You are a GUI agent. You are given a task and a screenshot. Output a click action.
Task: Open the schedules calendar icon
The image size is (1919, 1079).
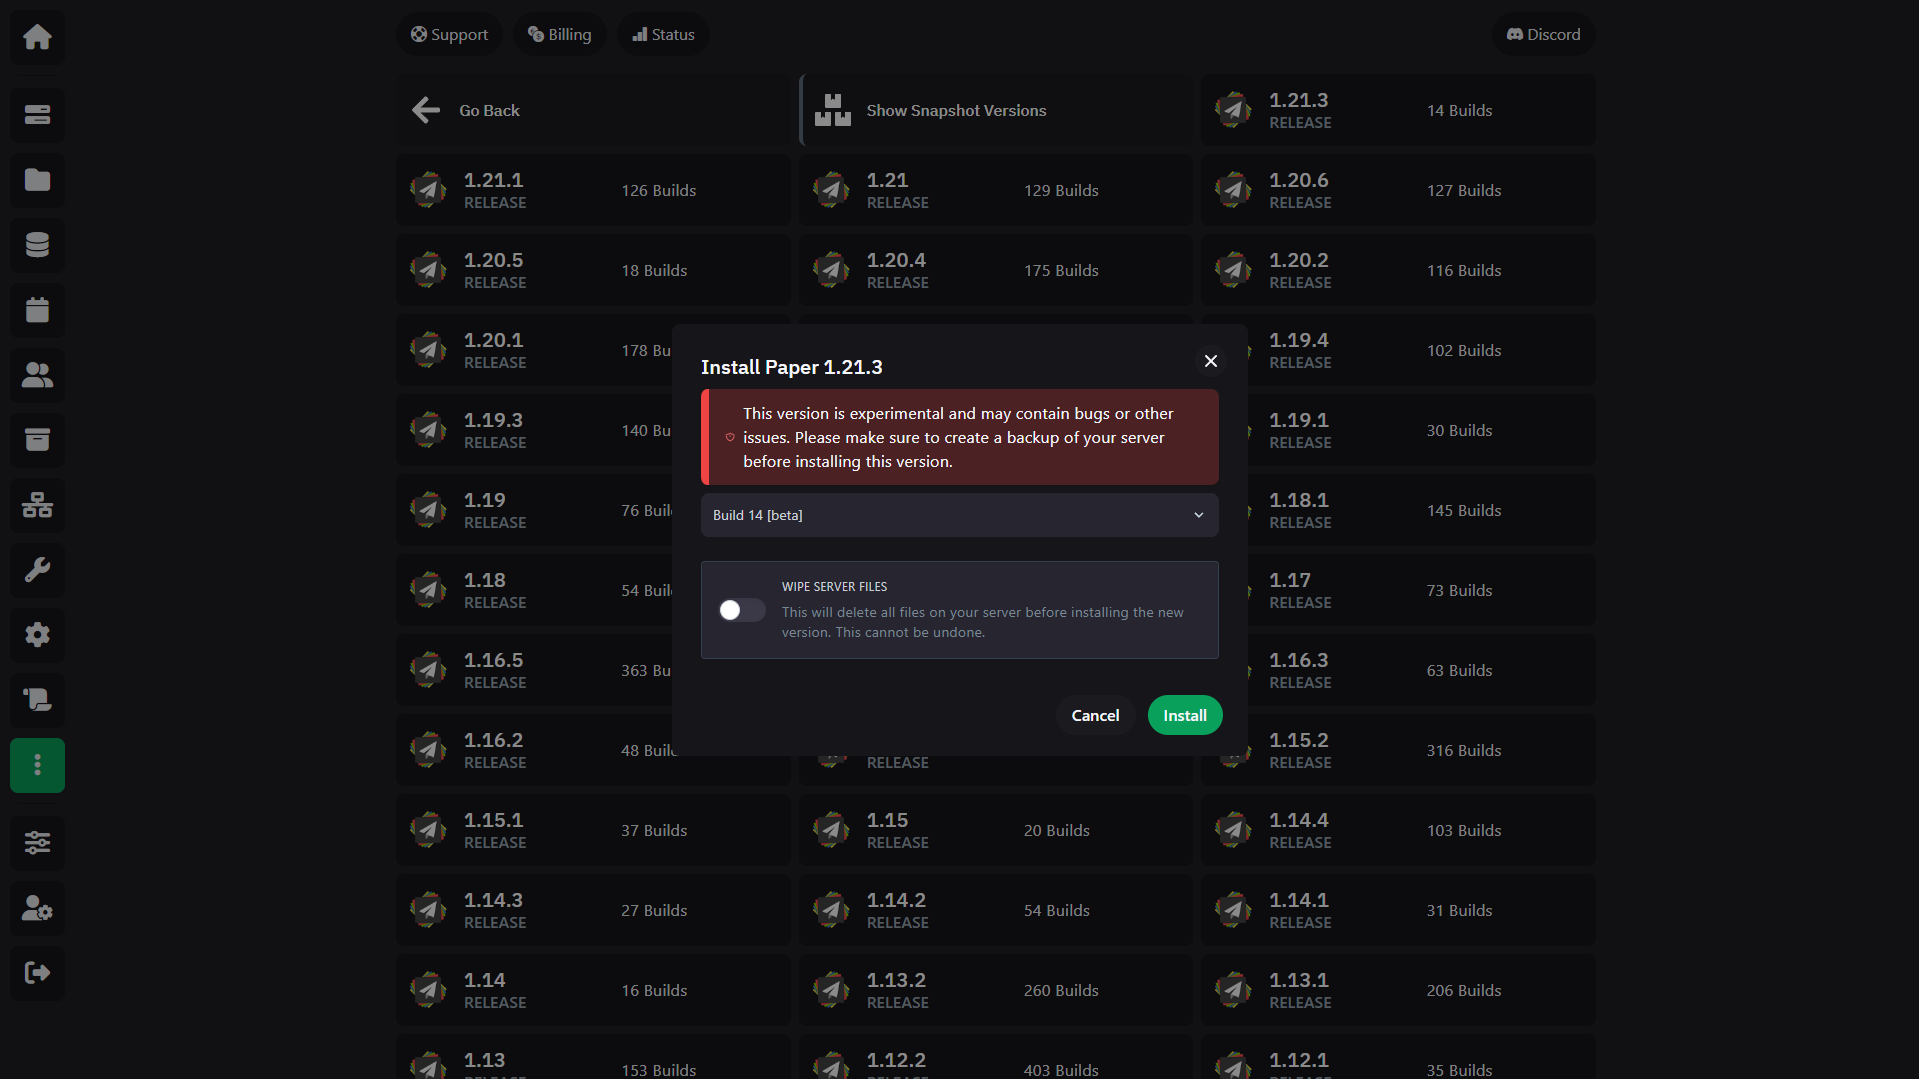click(x=37, y=310)
